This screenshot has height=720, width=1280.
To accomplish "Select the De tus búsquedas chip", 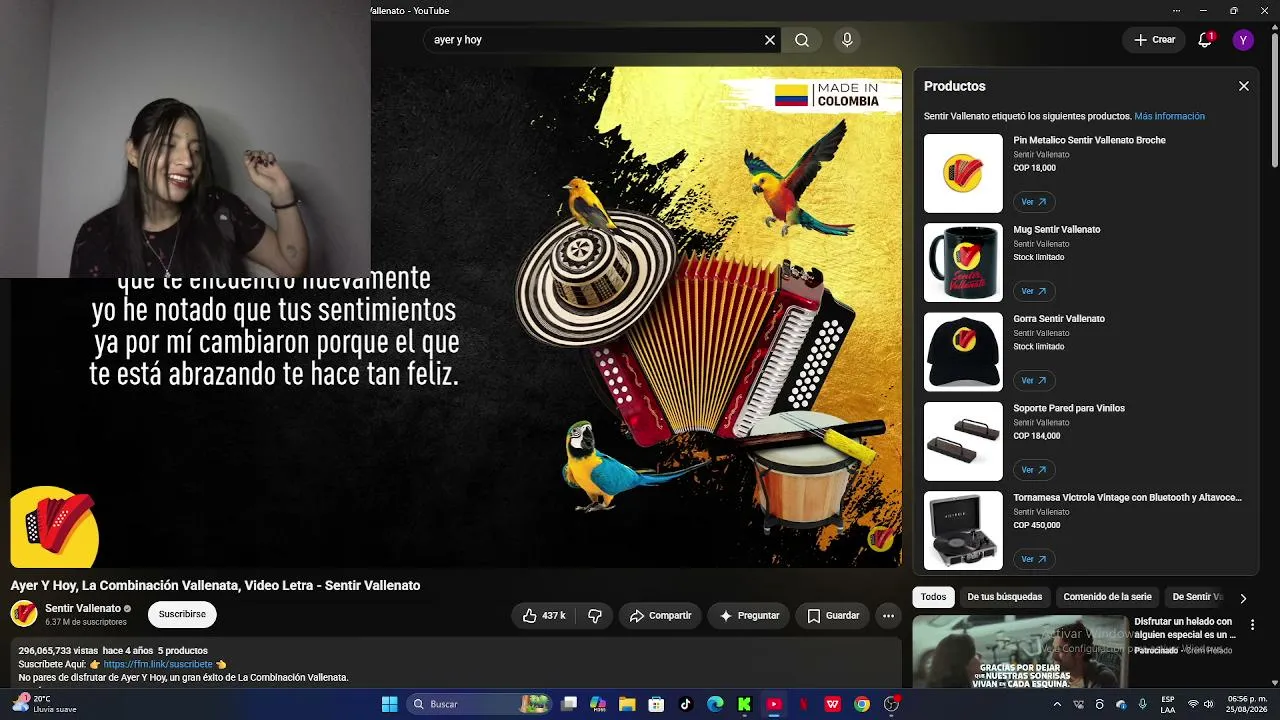I will (1004, 597).
